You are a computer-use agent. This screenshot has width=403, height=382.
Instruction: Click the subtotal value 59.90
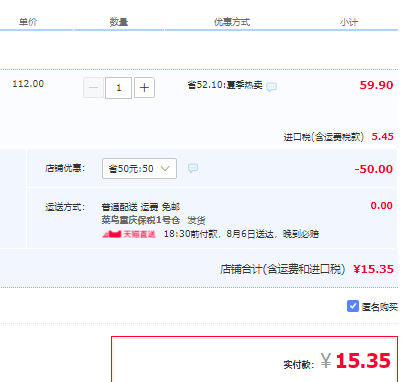click(376, 85)
